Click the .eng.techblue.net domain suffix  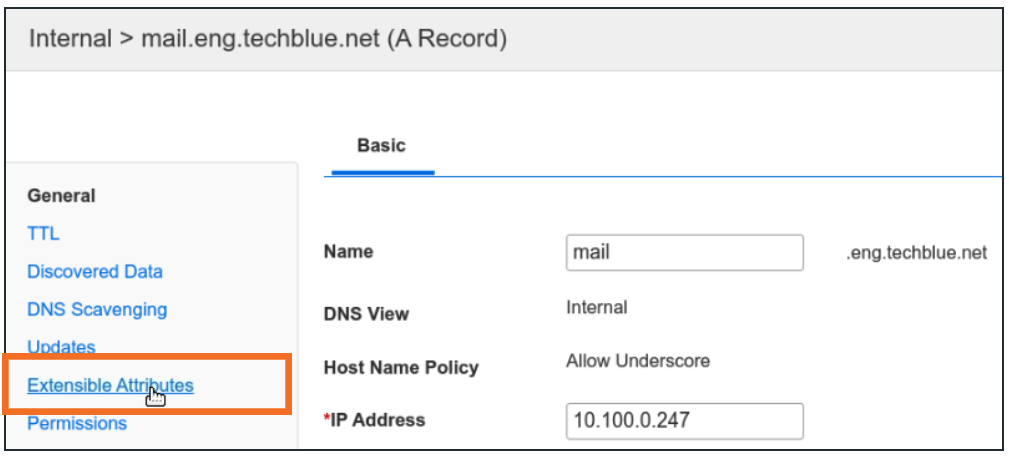click(x=916, y=254)
